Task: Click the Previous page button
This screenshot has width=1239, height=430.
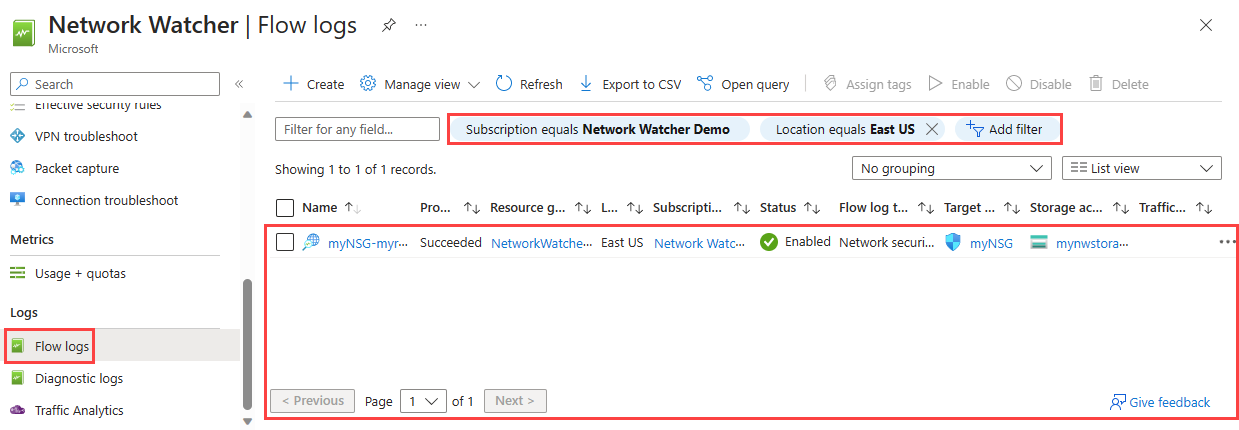Action: [x=313, y=401]
